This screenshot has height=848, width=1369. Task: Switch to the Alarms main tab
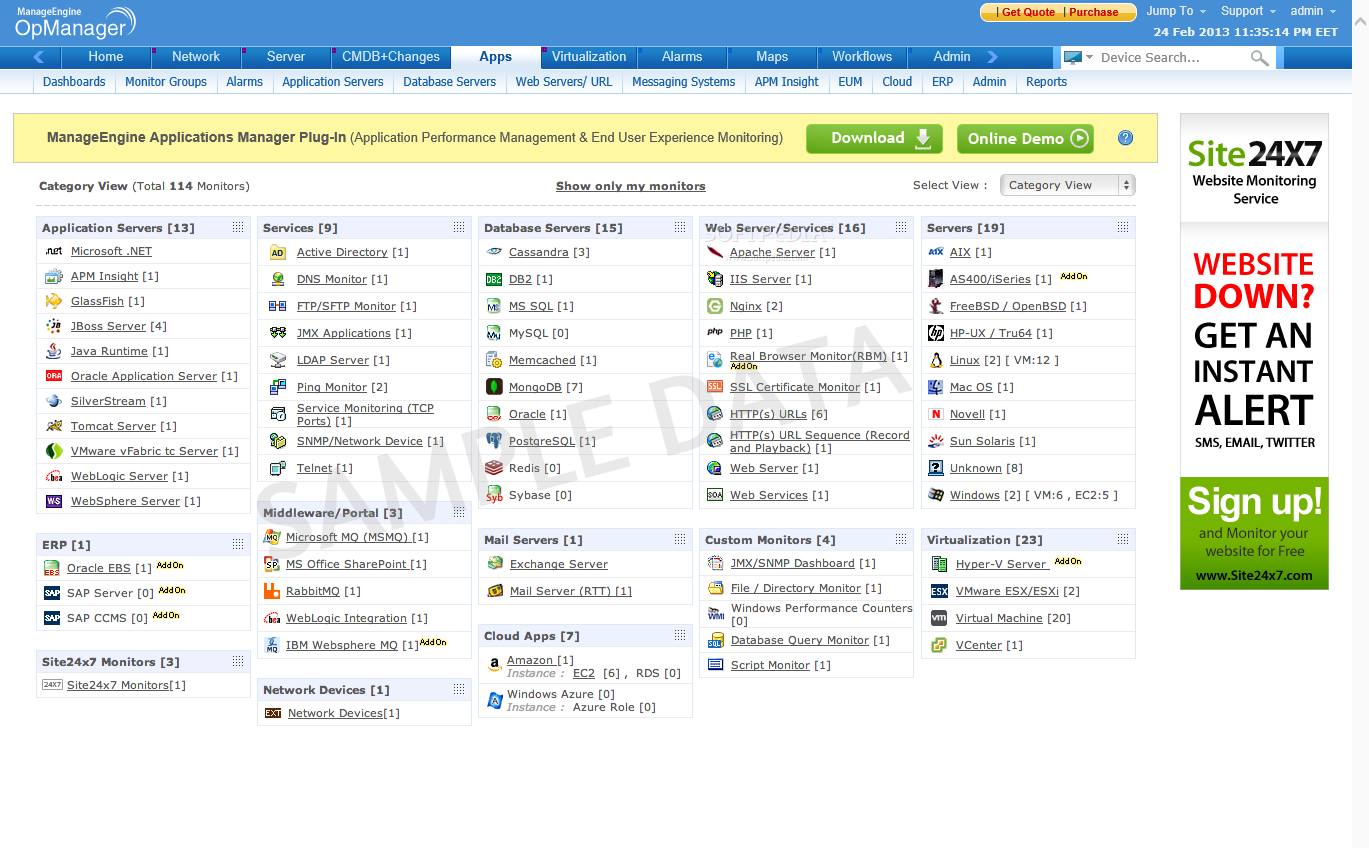click(682, 57)
